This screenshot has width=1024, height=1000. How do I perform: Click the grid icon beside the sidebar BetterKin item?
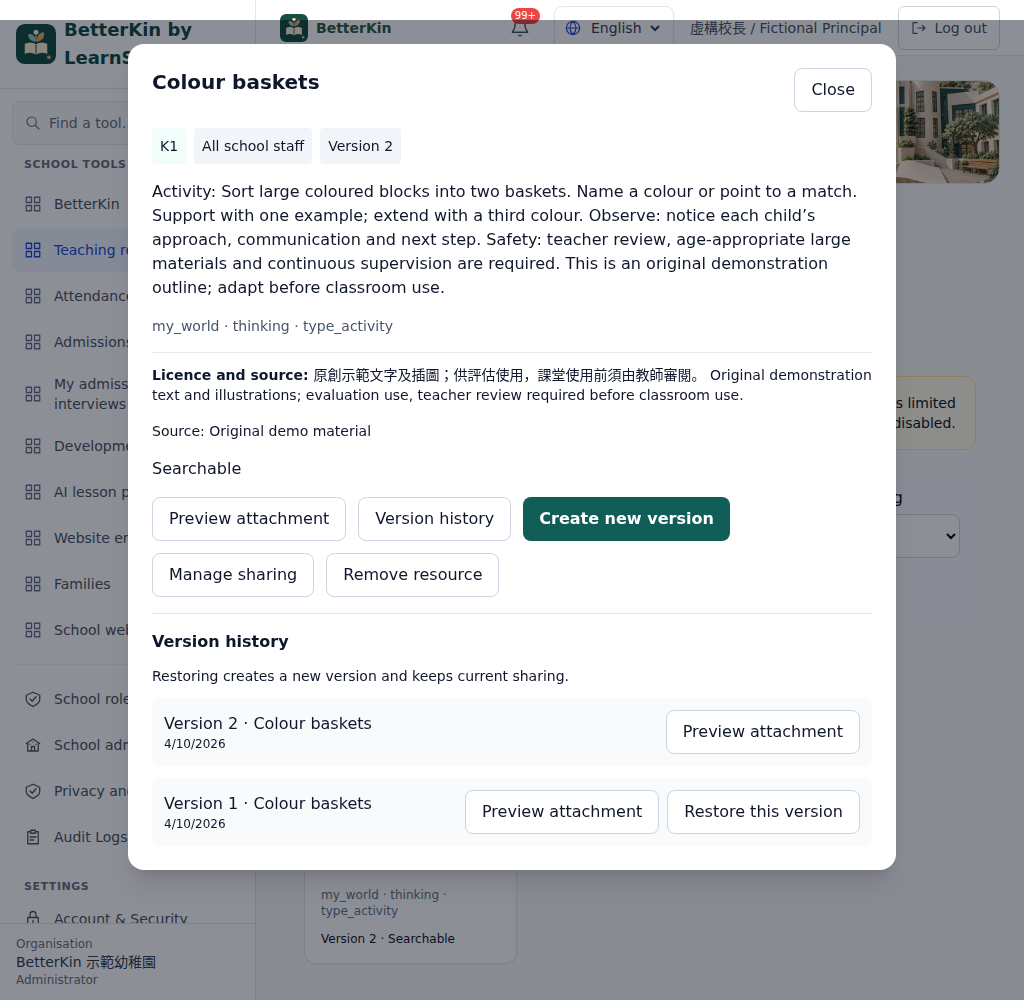(33, 204)
